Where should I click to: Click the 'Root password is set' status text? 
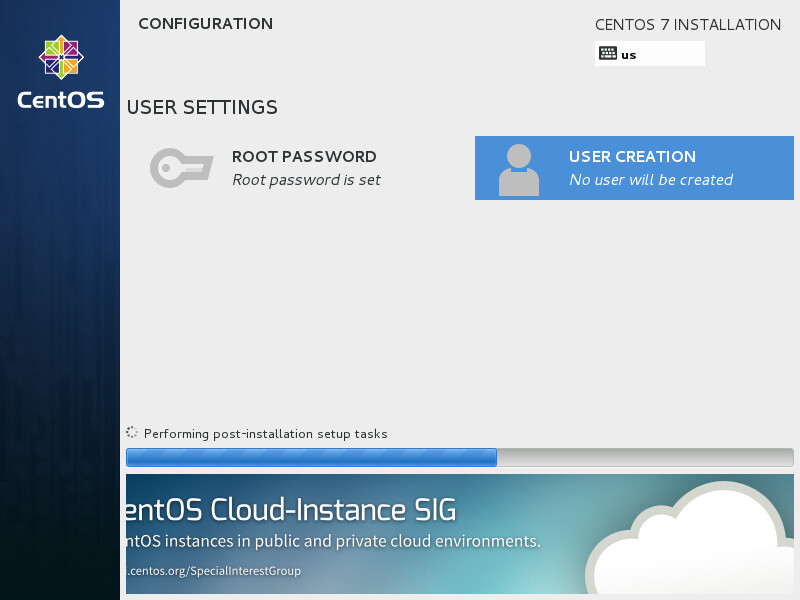pos(306,180)
